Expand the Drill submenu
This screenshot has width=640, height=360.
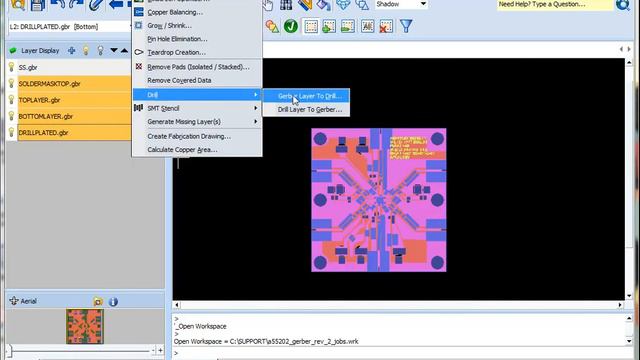pyautogui.click(x=197, y=95)
